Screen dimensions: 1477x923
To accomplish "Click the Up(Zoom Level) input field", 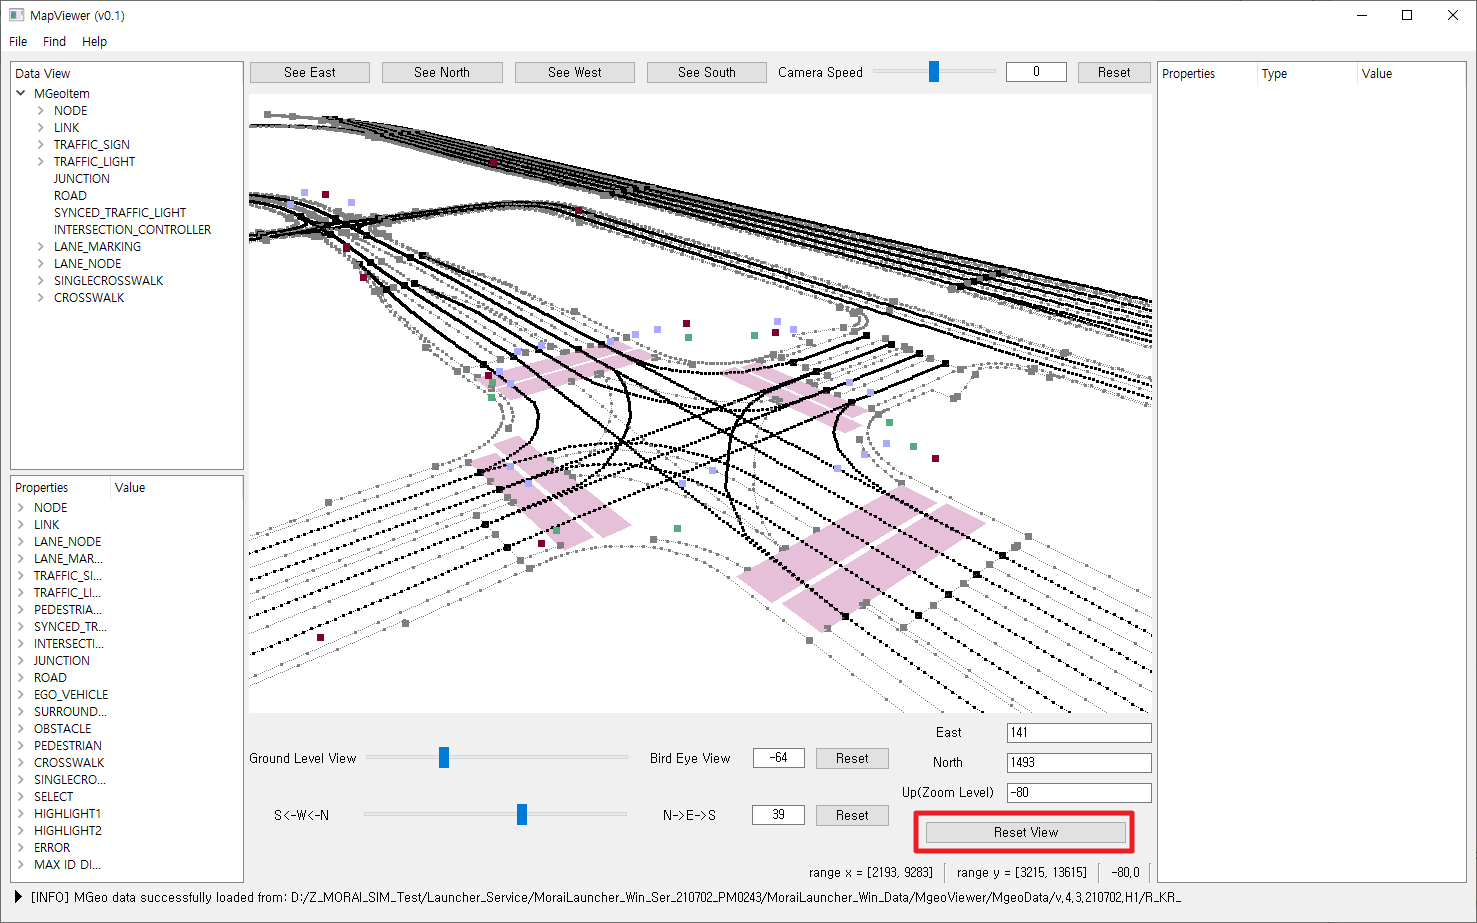I will (x=1078, y=792).
